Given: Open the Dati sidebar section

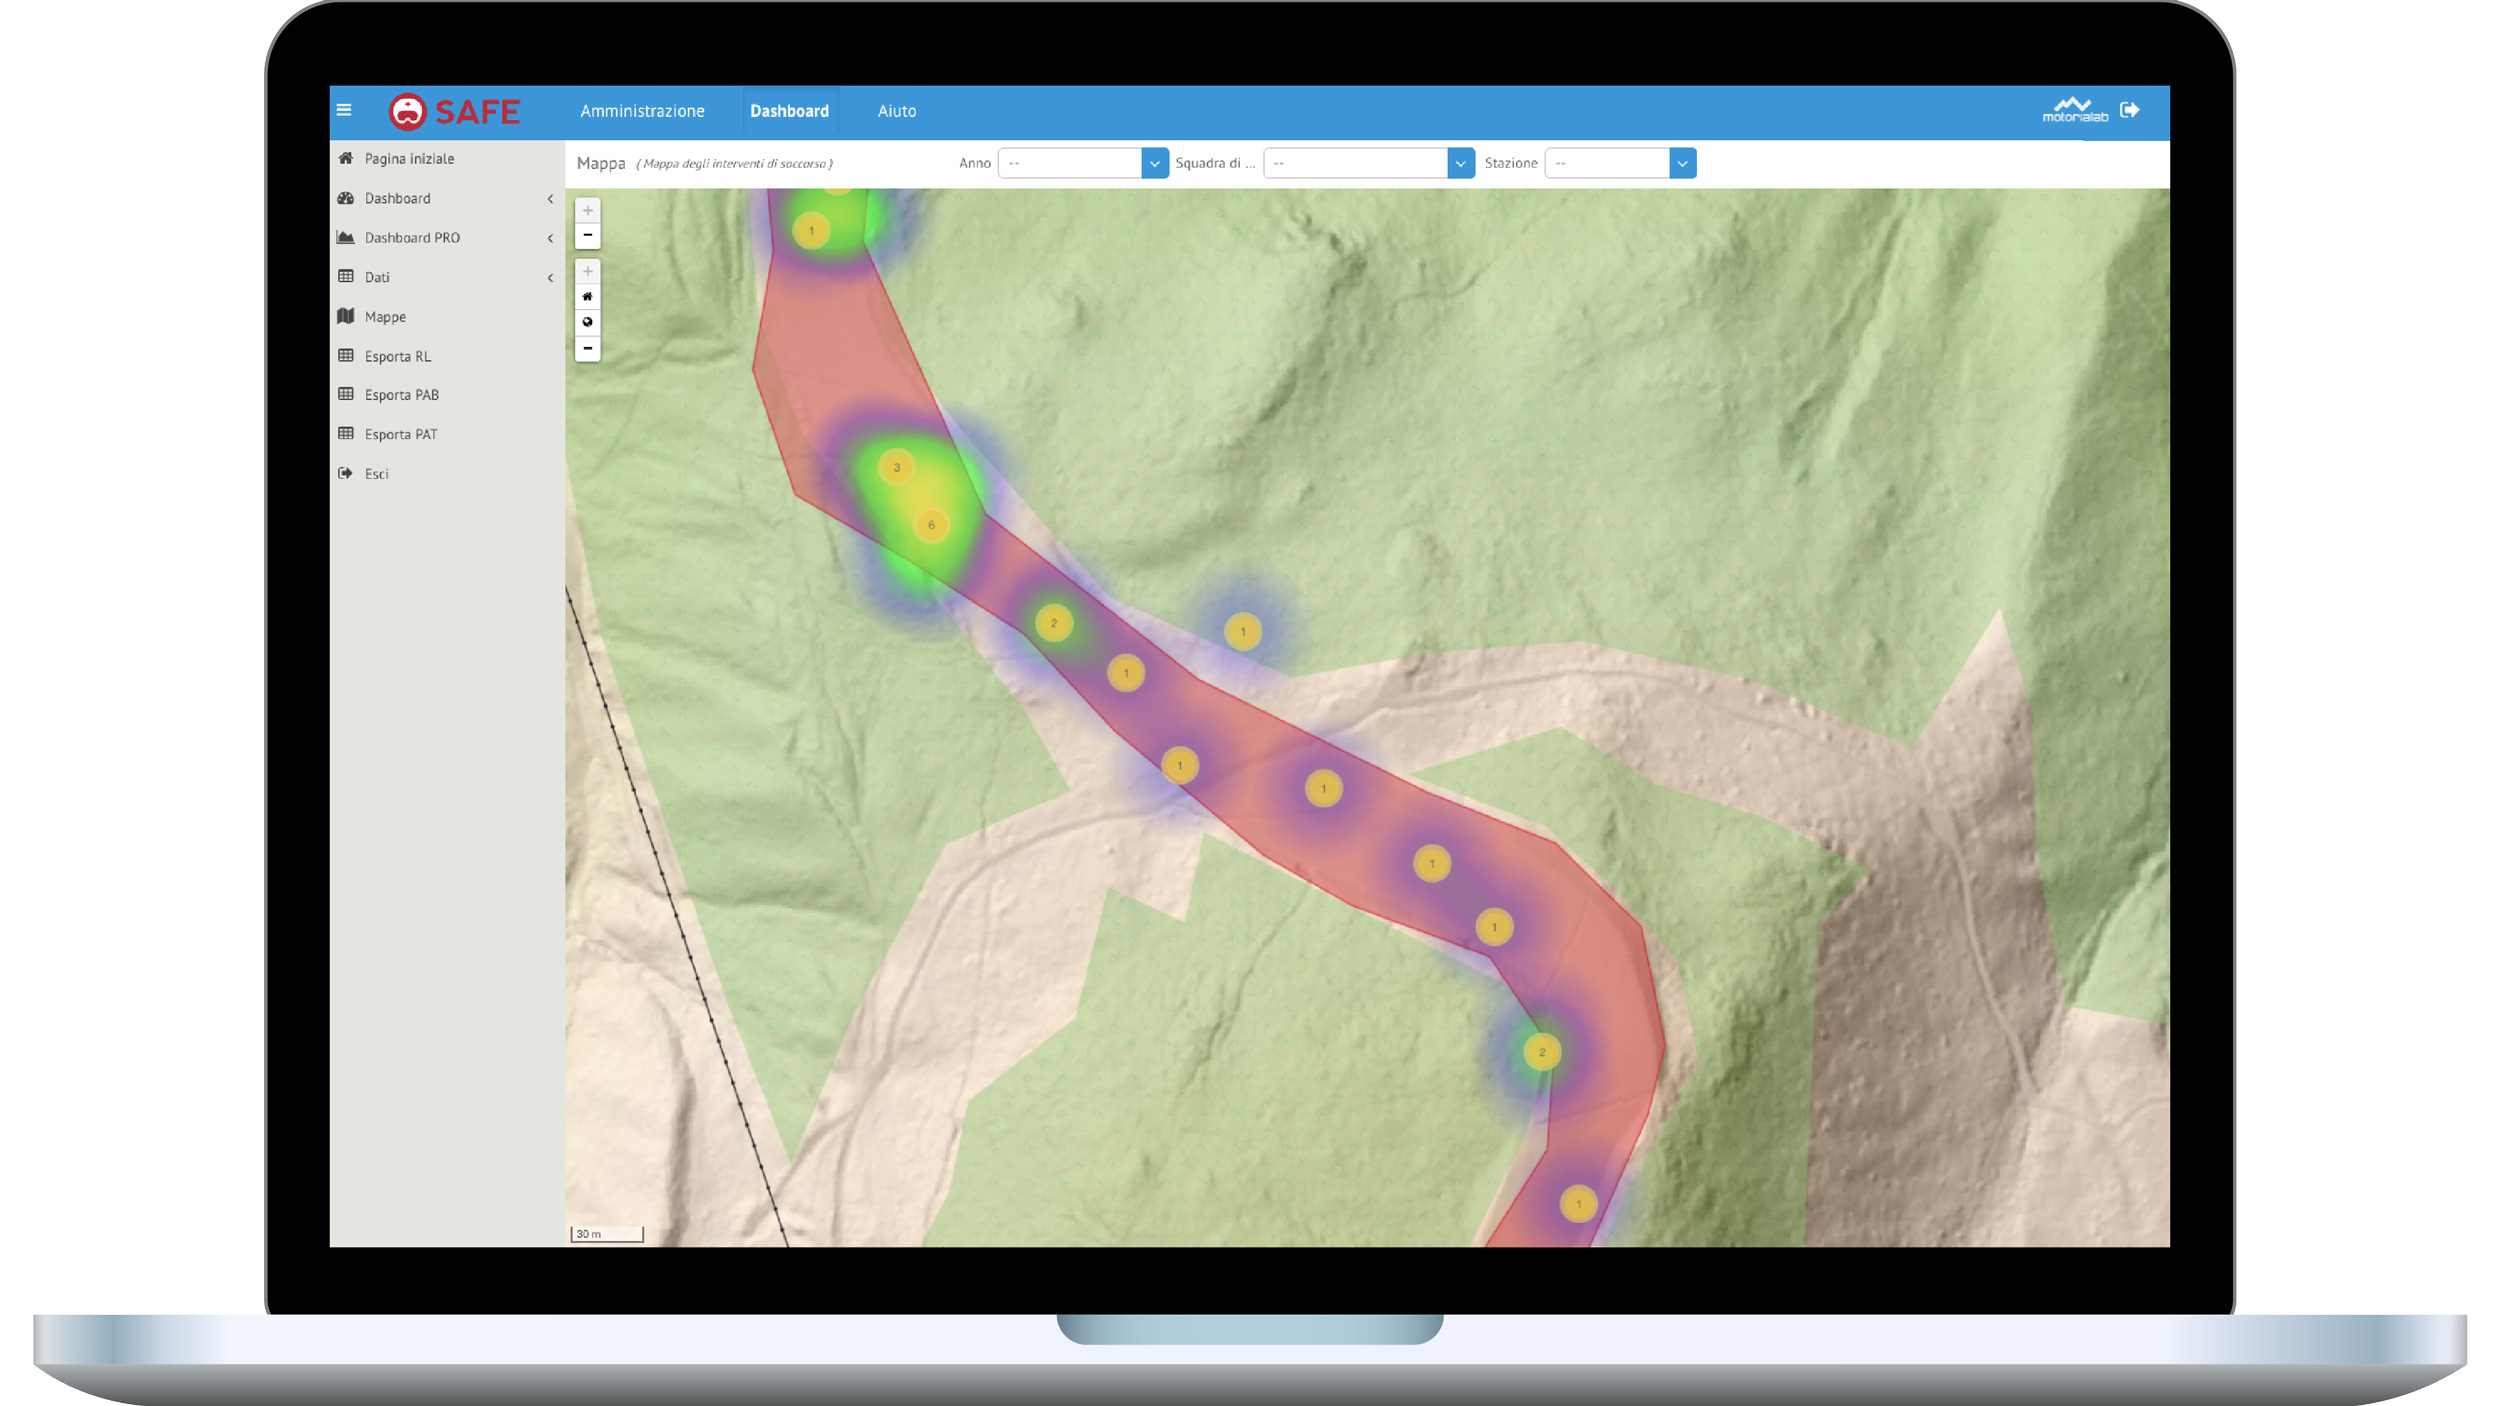Looking at the screenshot, I should [x=377, y=277].
